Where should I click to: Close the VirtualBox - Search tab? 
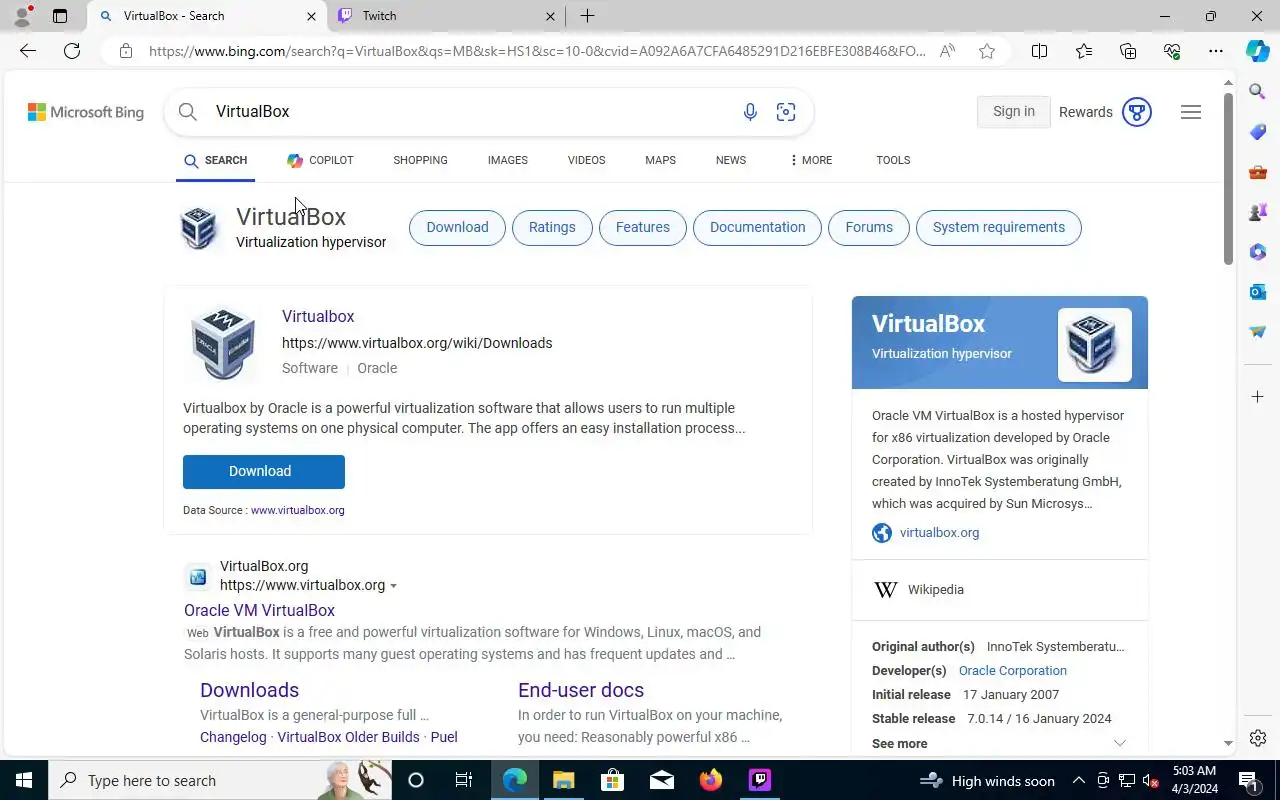[x=311, y=16]
